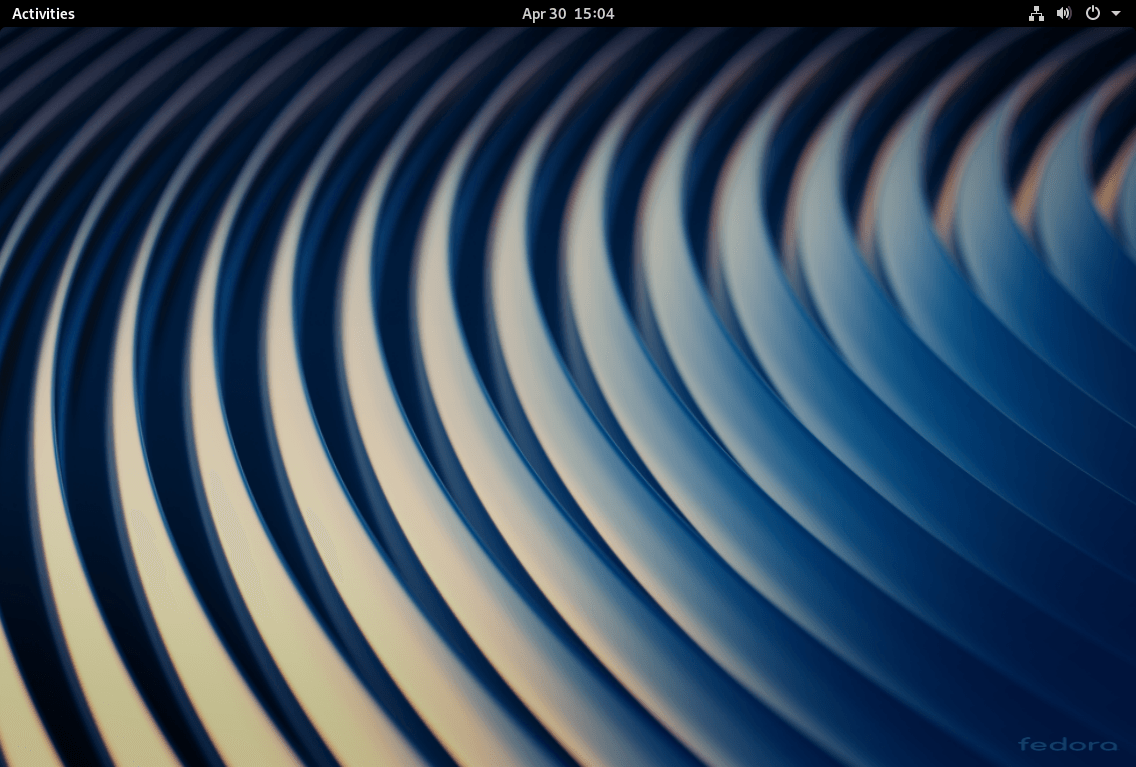Open the clock and calendar menu

coord(568,14)
